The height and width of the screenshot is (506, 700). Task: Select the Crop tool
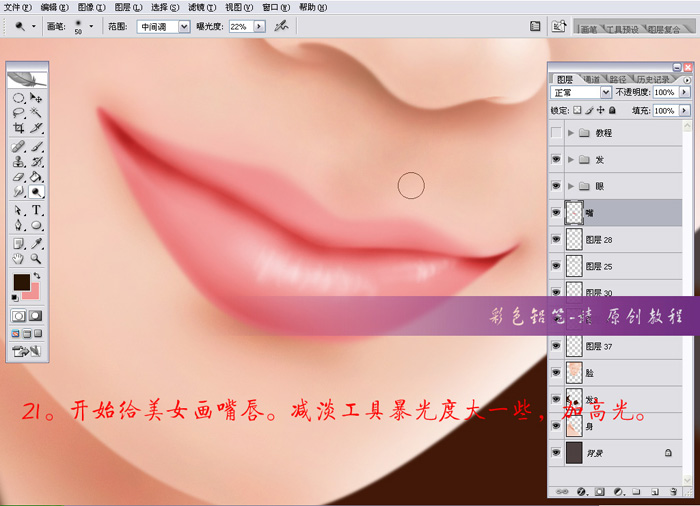[18, 128]
